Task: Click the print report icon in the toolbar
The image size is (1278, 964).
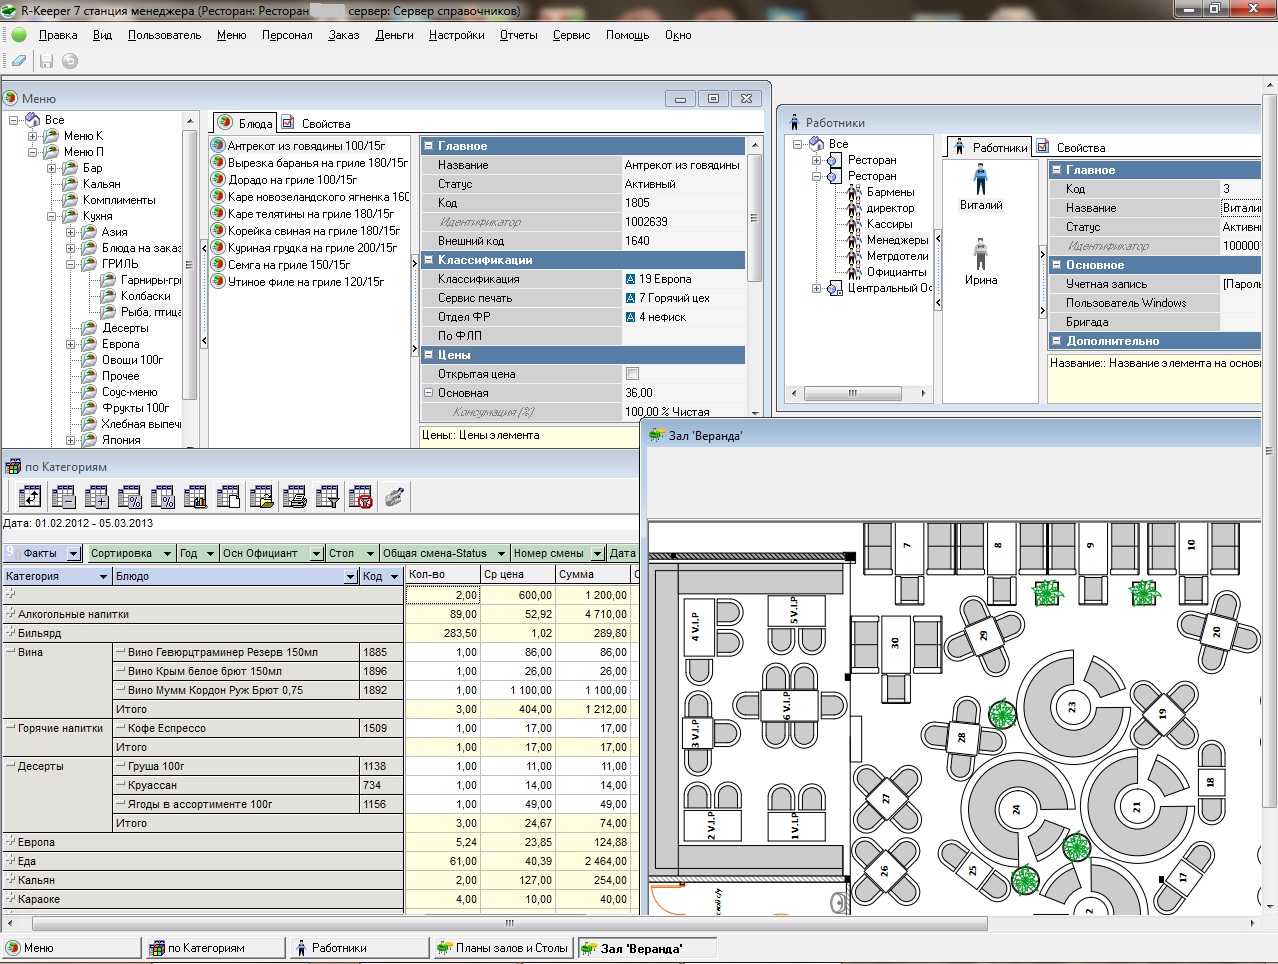Action: 295,497
